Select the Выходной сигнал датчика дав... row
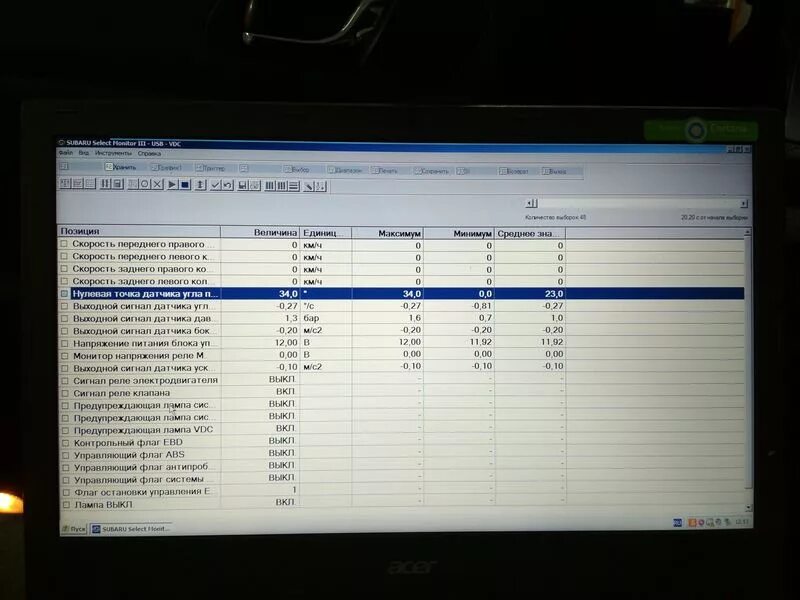 pos(401,318)
